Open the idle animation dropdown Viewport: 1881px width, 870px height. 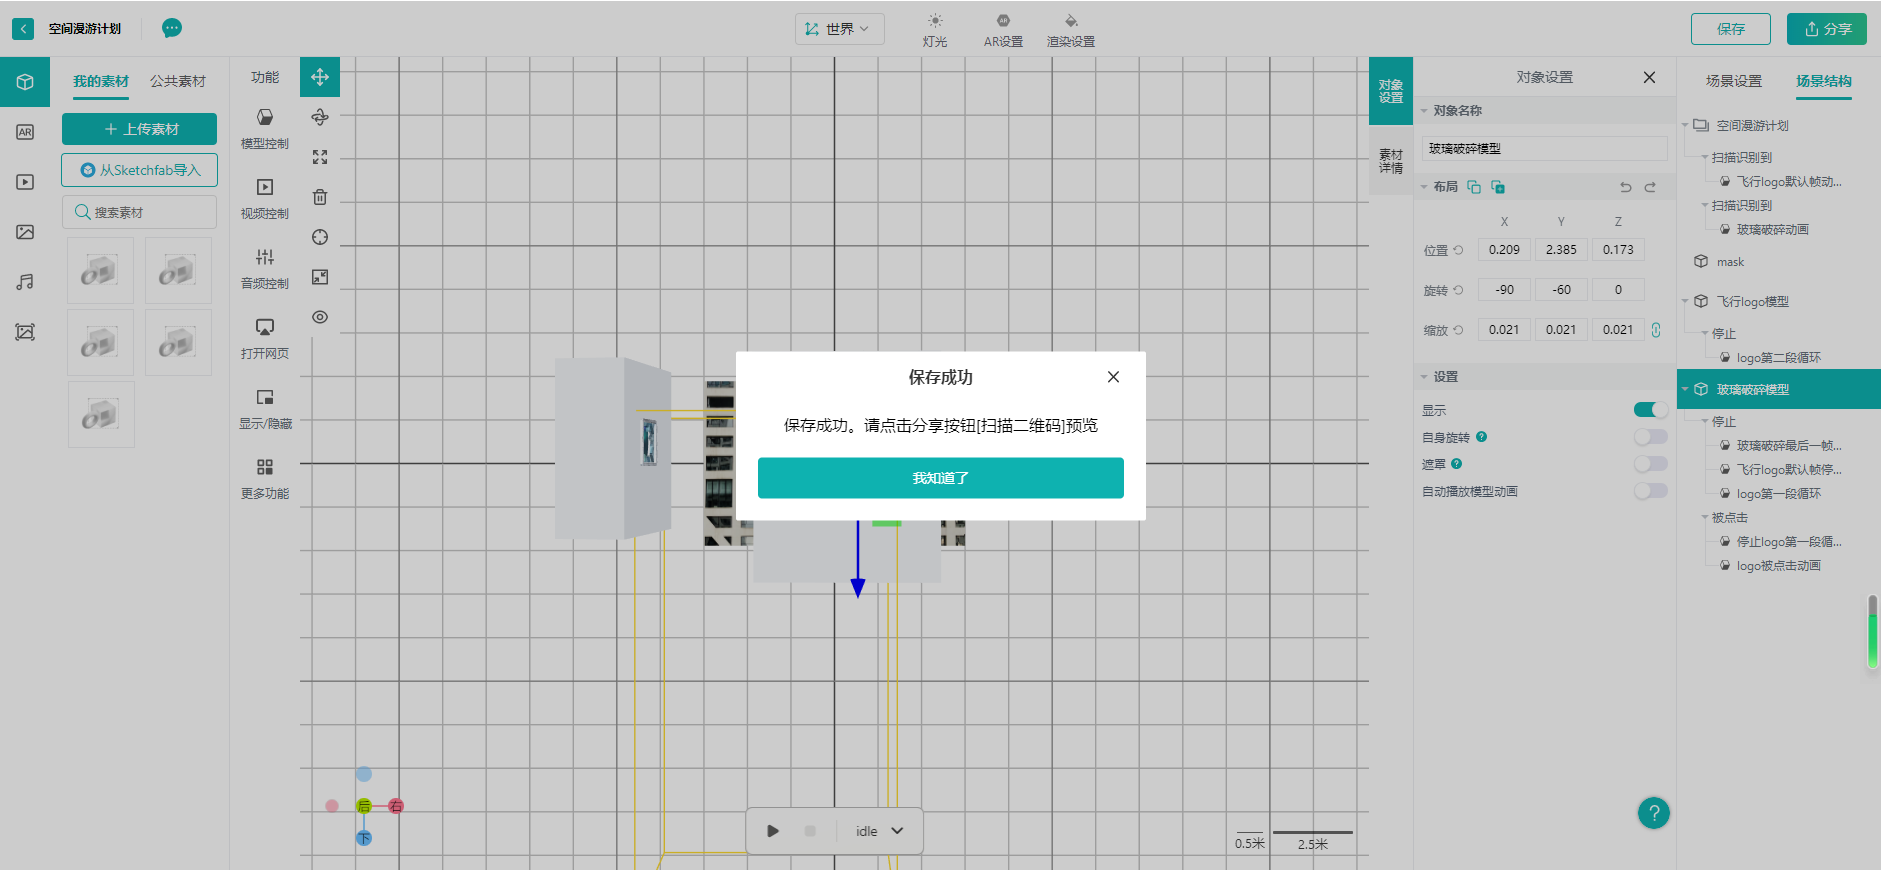pos(880,831)
